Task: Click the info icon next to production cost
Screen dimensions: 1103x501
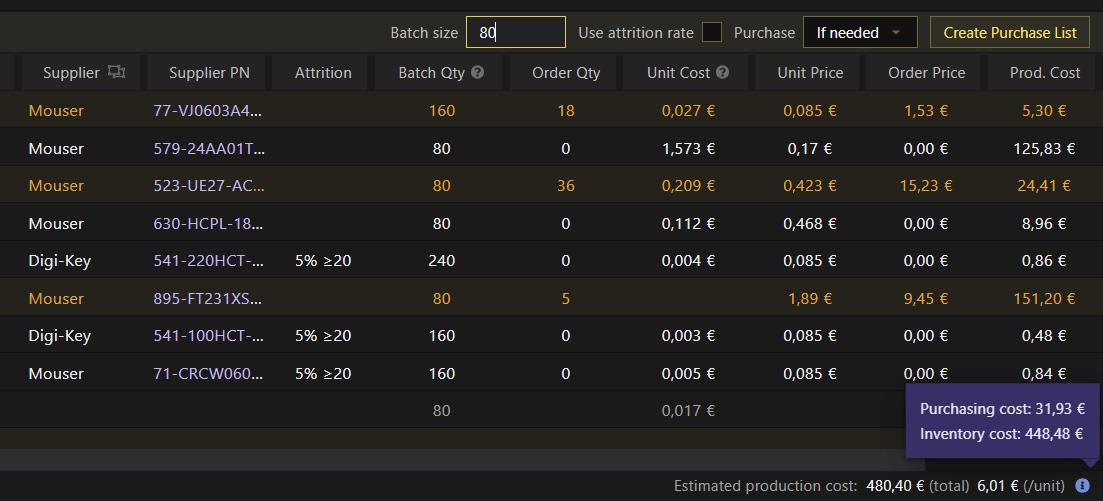Action: 1082,486
